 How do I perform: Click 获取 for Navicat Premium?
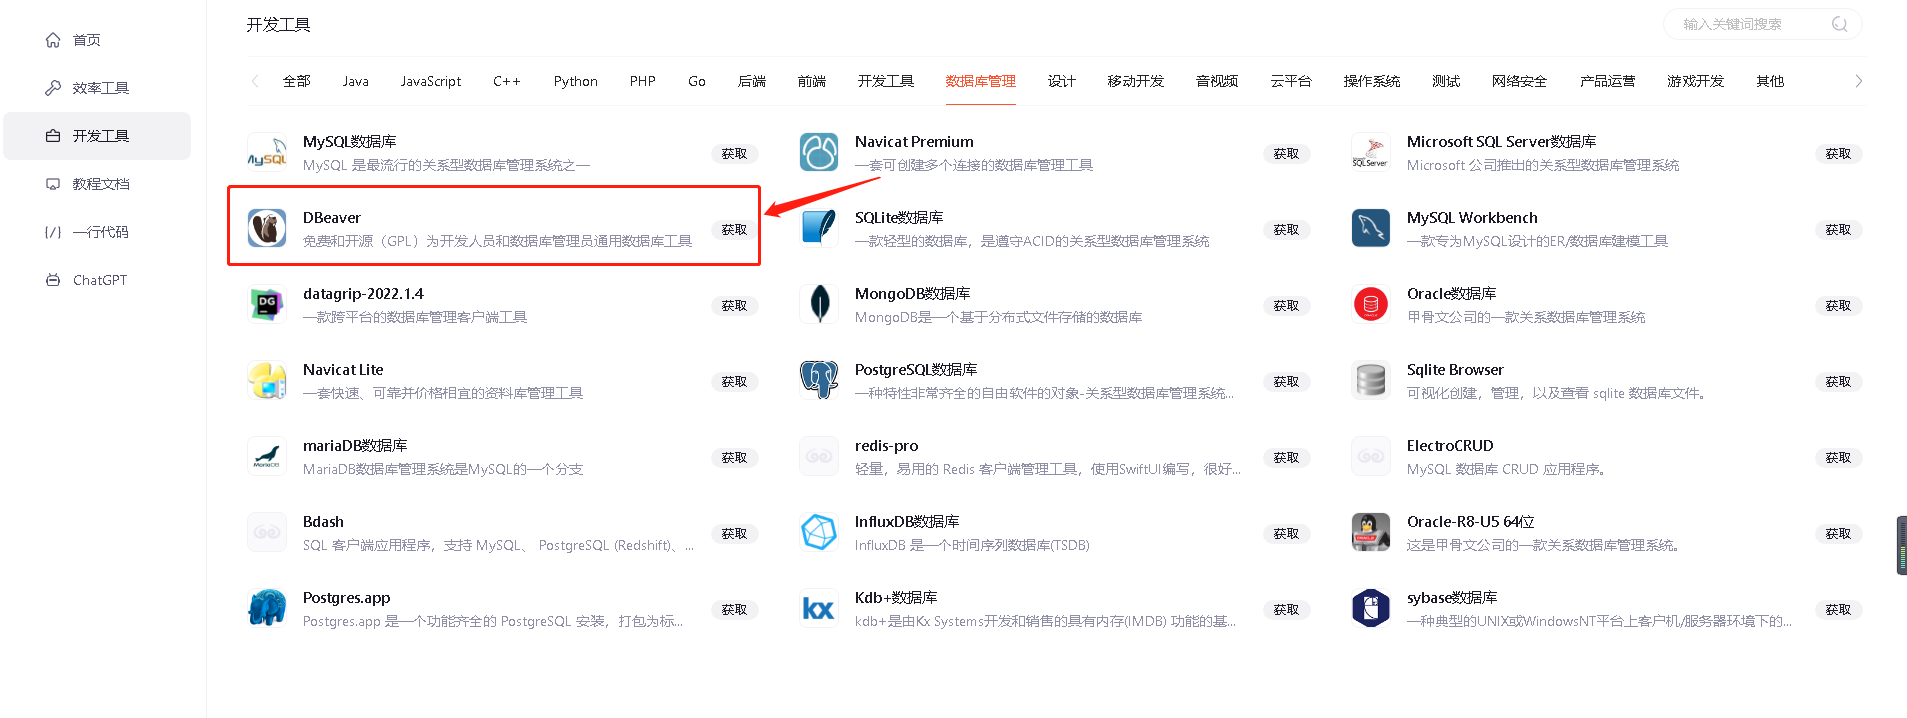point(1287,154)
